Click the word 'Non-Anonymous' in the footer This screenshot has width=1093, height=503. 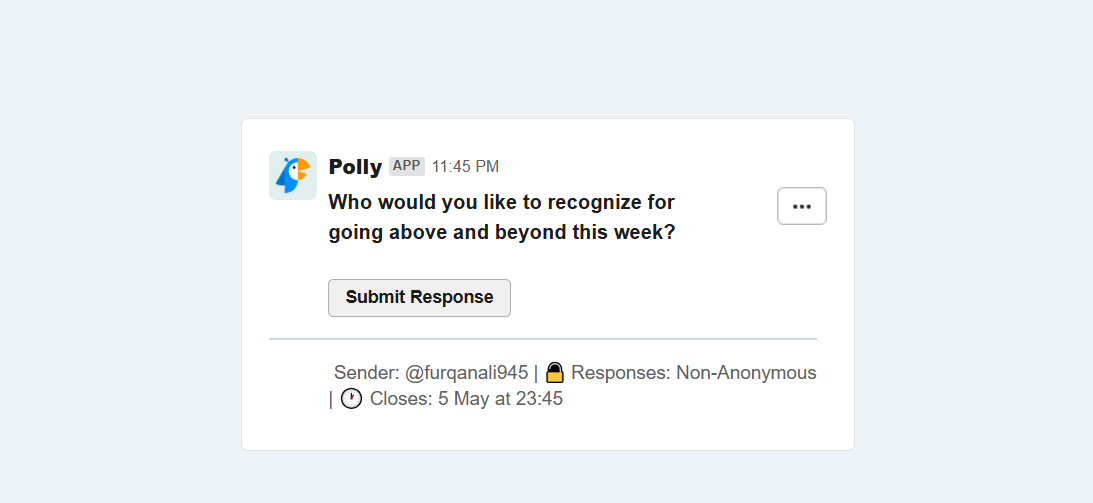(x=747, y=373)
